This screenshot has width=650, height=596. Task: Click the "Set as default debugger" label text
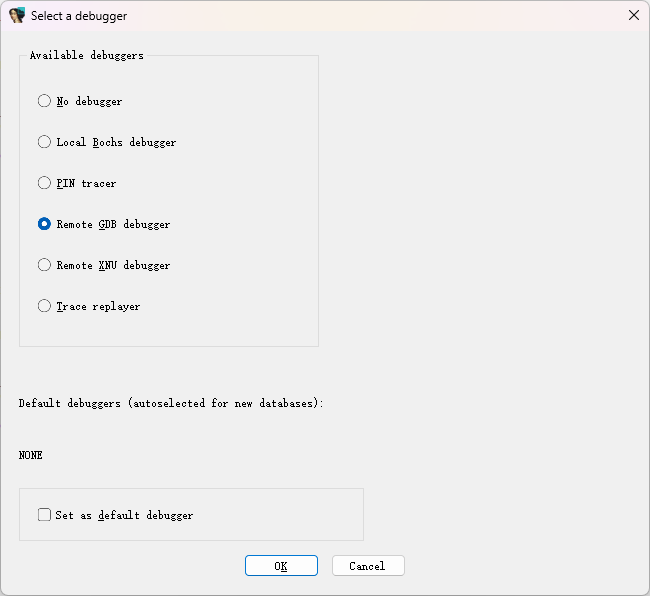click(124, 515)
